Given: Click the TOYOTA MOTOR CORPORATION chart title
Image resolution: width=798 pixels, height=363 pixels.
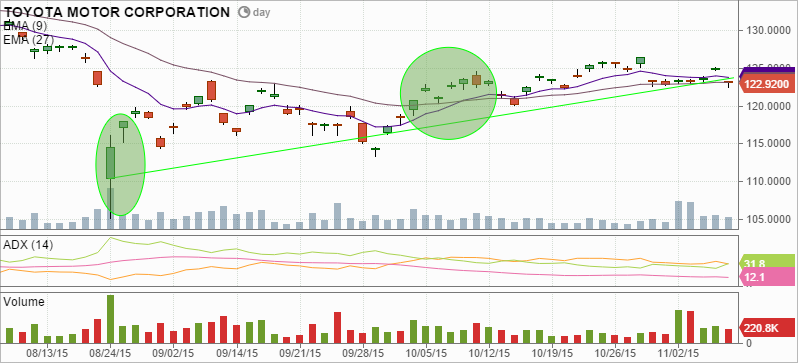Looking at the screenshot, I should click(x=117, y=12).
